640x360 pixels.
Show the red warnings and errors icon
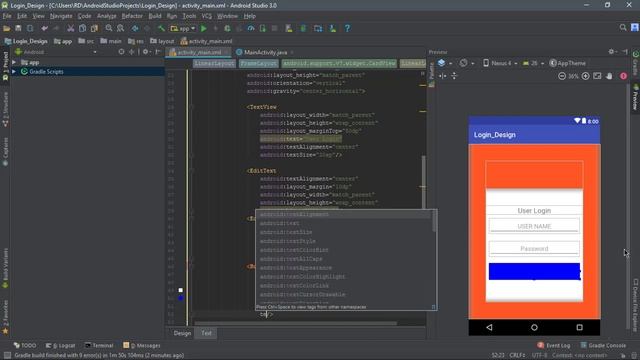623,76
